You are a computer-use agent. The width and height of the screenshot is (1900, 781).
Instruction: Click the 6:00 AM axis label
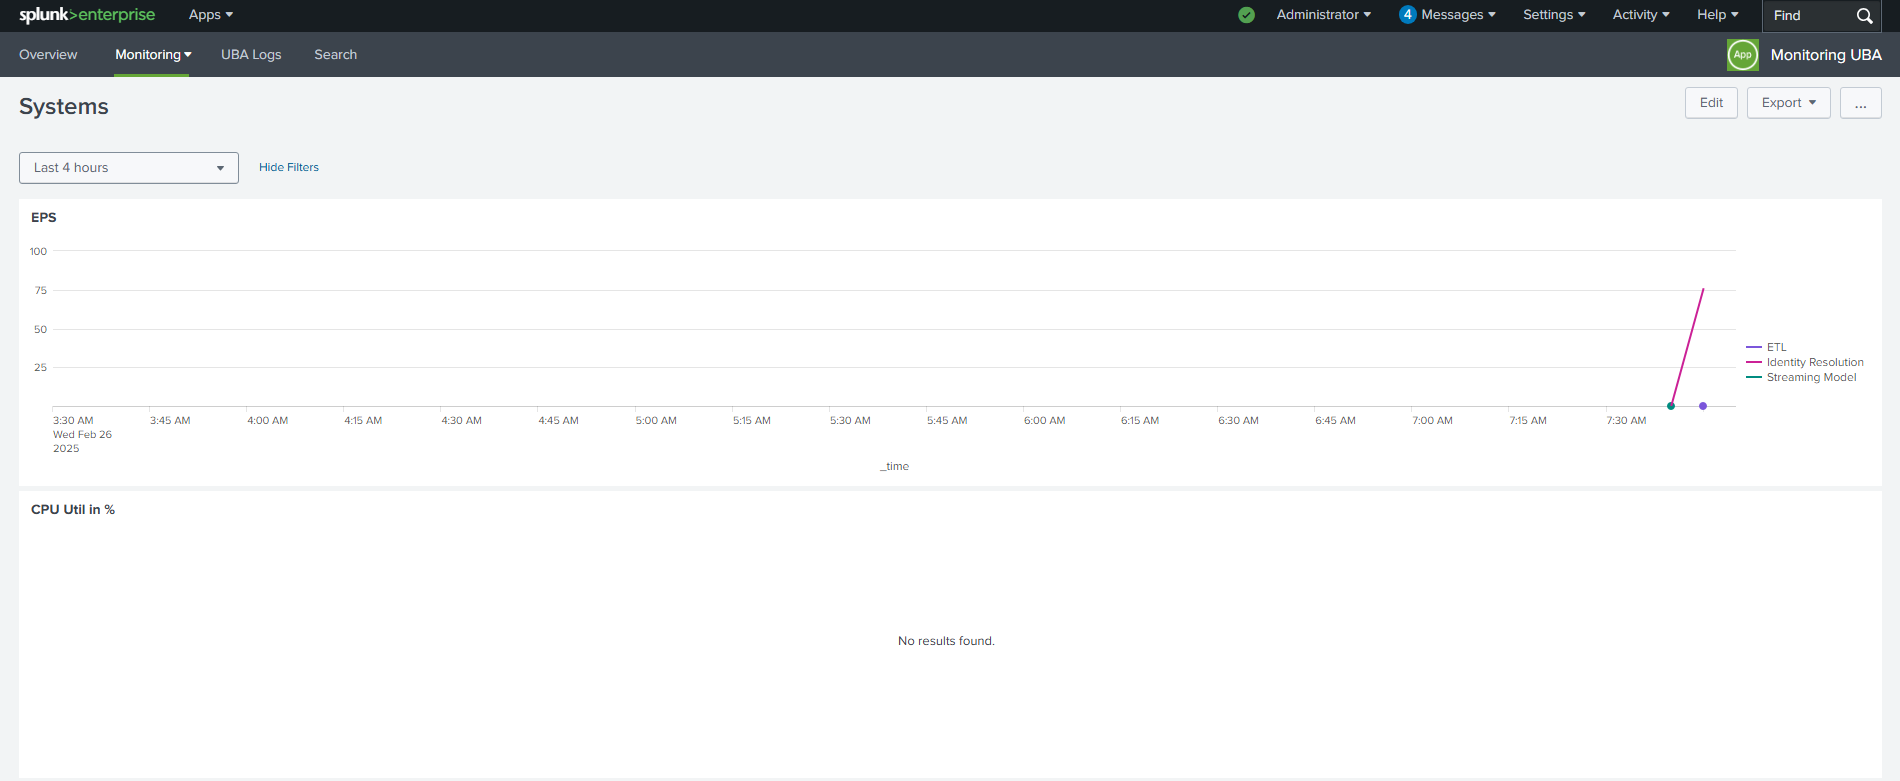click(1044, 421)
